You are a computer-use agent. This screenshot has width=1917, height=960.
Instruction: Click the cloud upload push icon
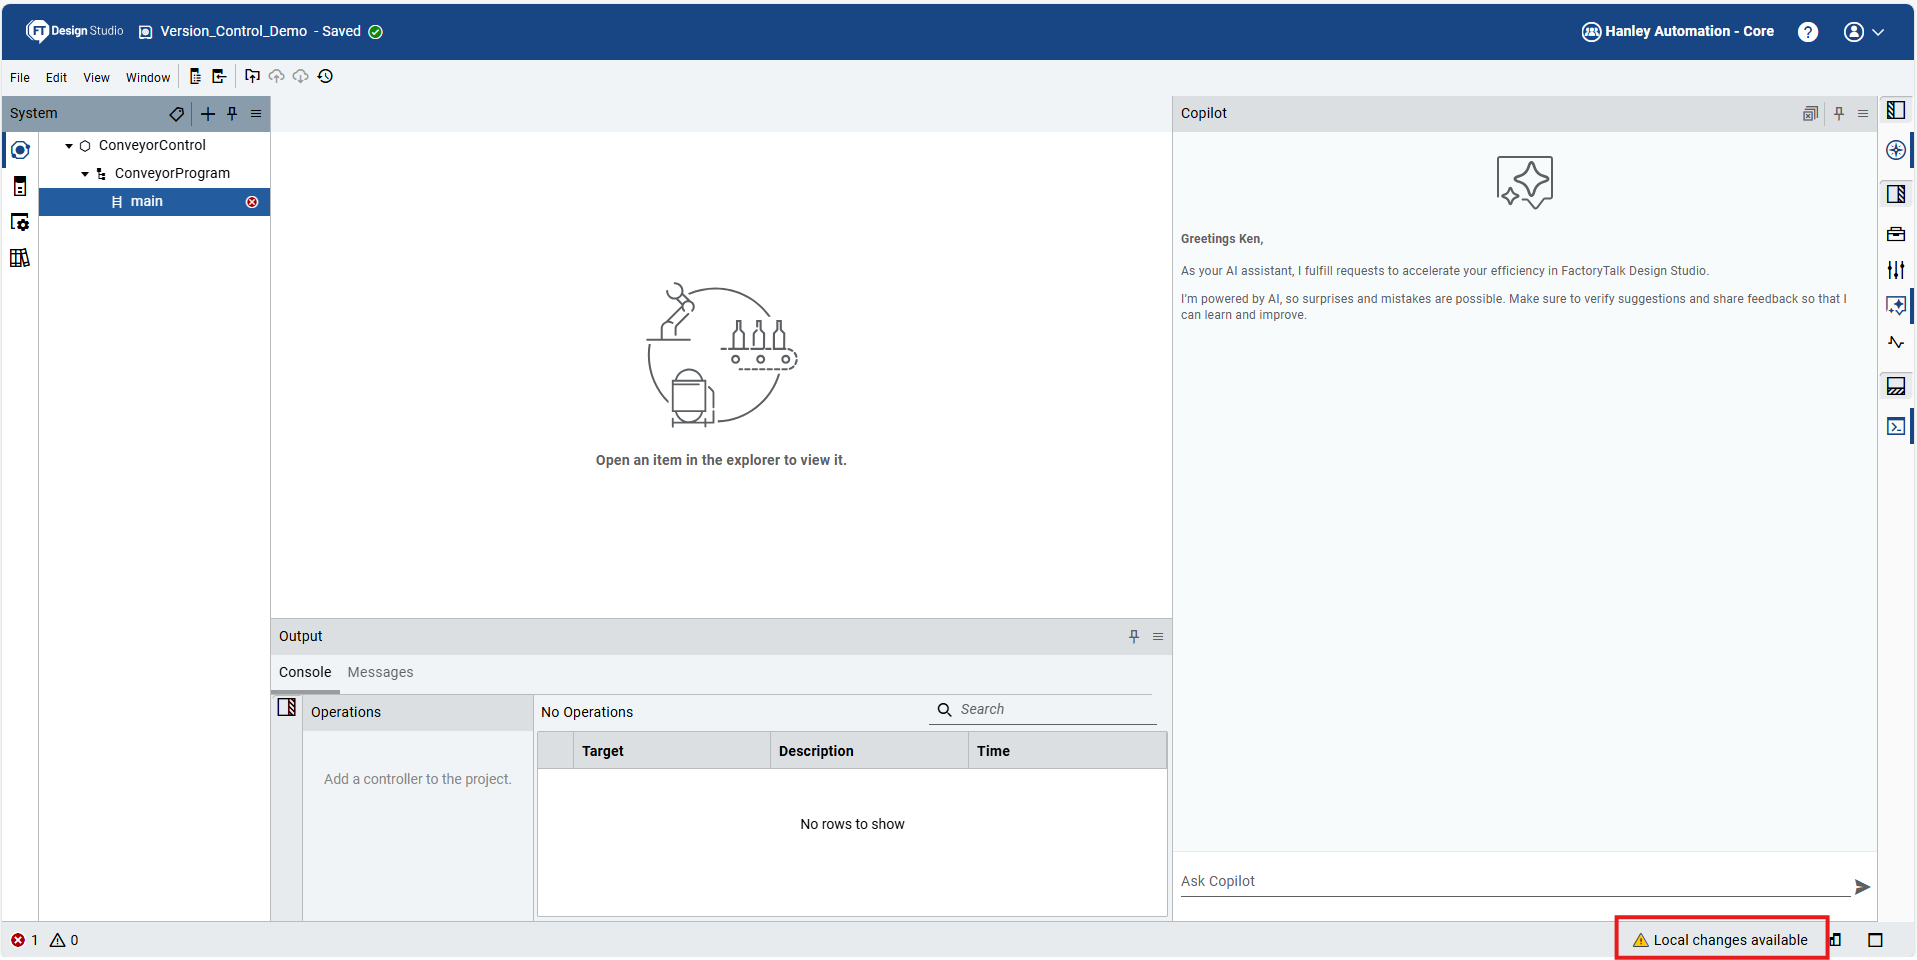pos(277,76)
